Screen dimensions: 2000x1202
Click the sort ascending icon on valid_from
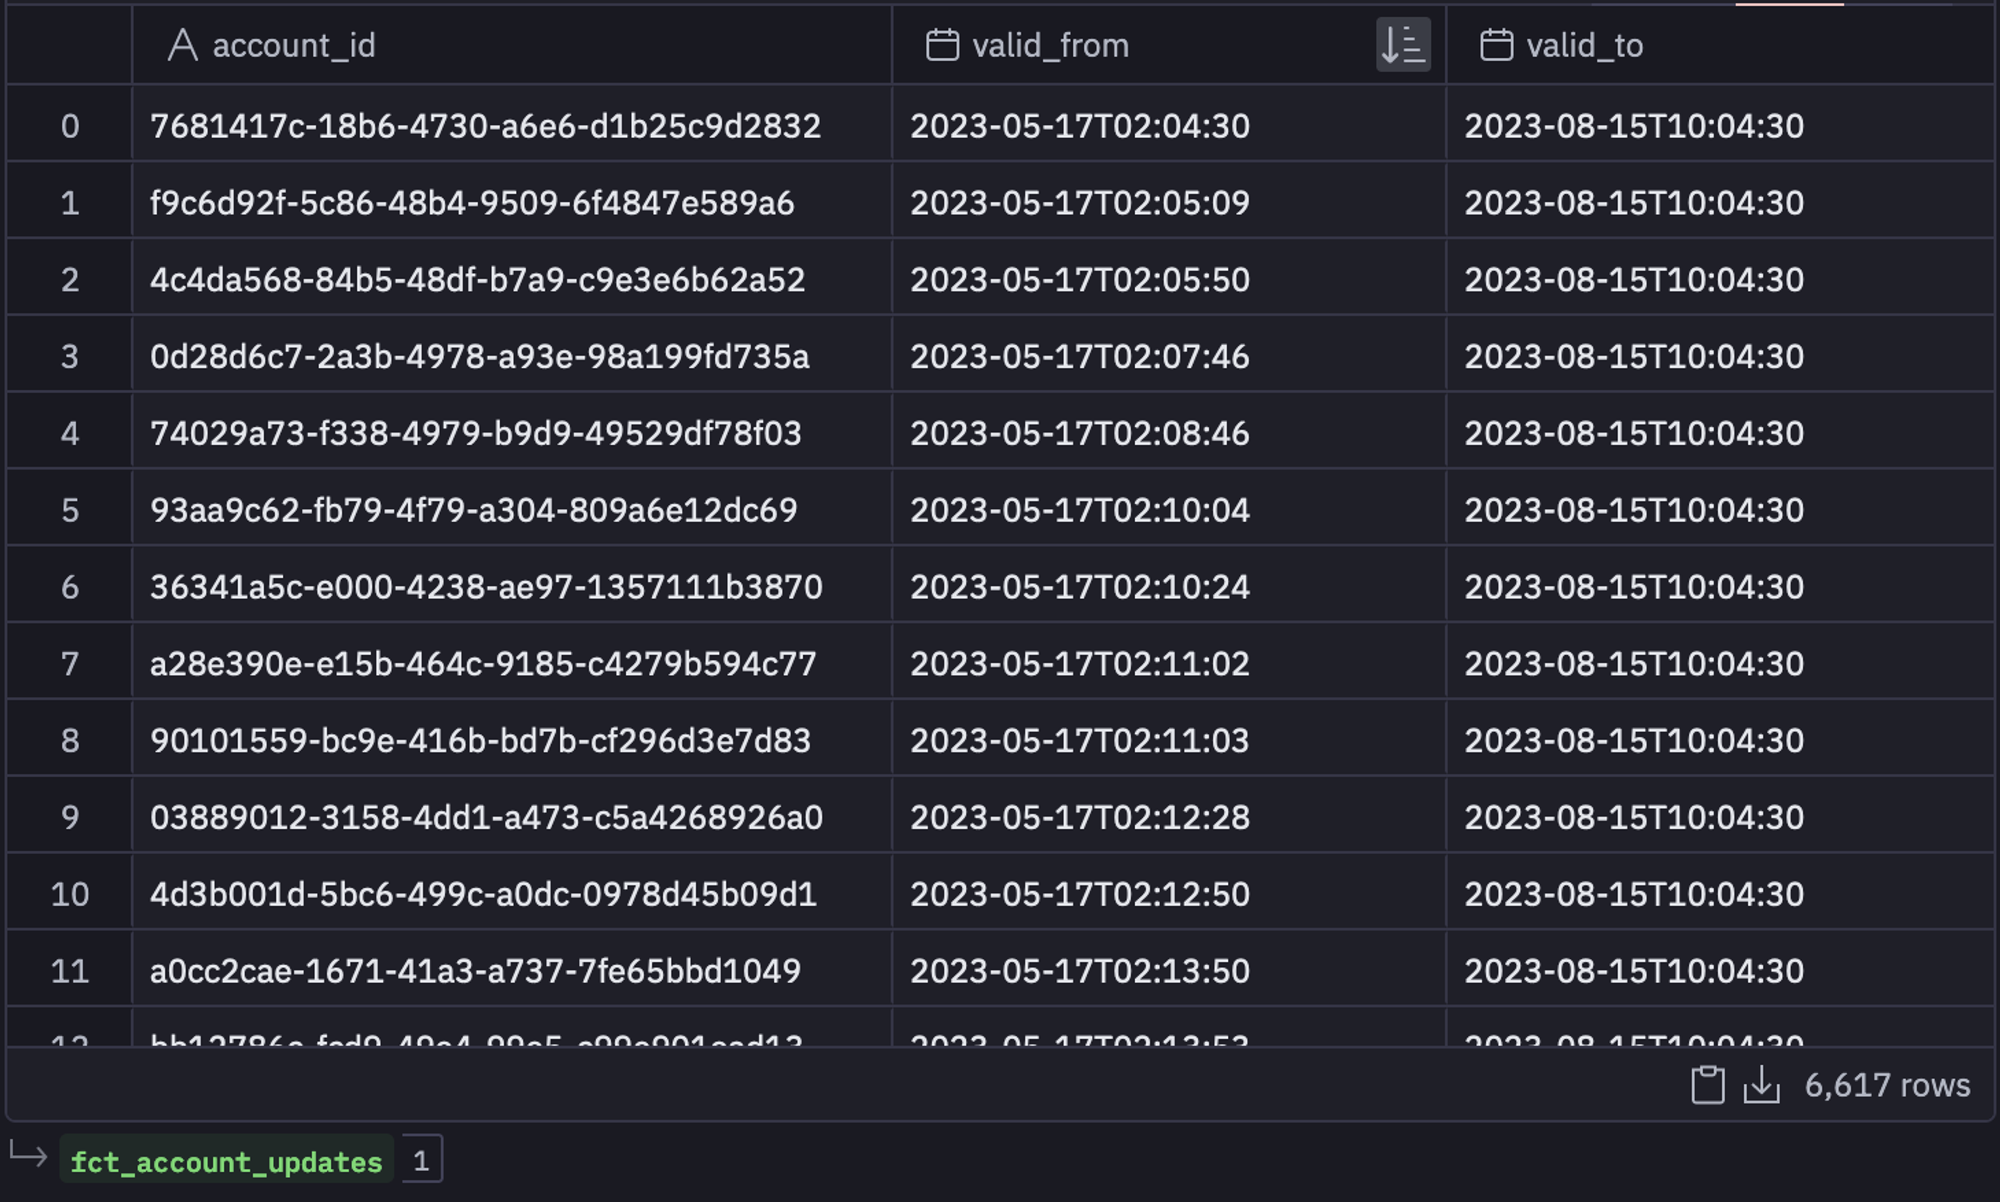click(x=1403, y=45)
